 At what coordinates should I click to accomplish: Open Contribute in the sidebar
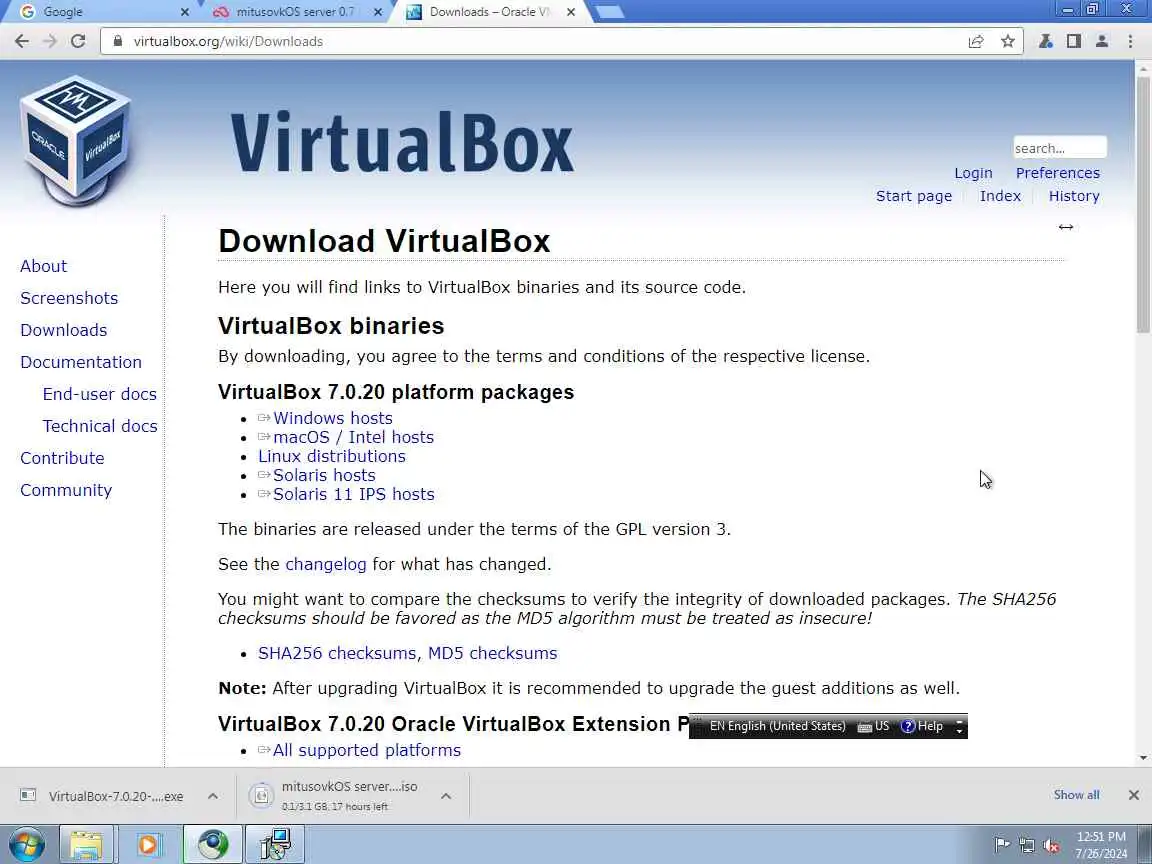point(62,458)
